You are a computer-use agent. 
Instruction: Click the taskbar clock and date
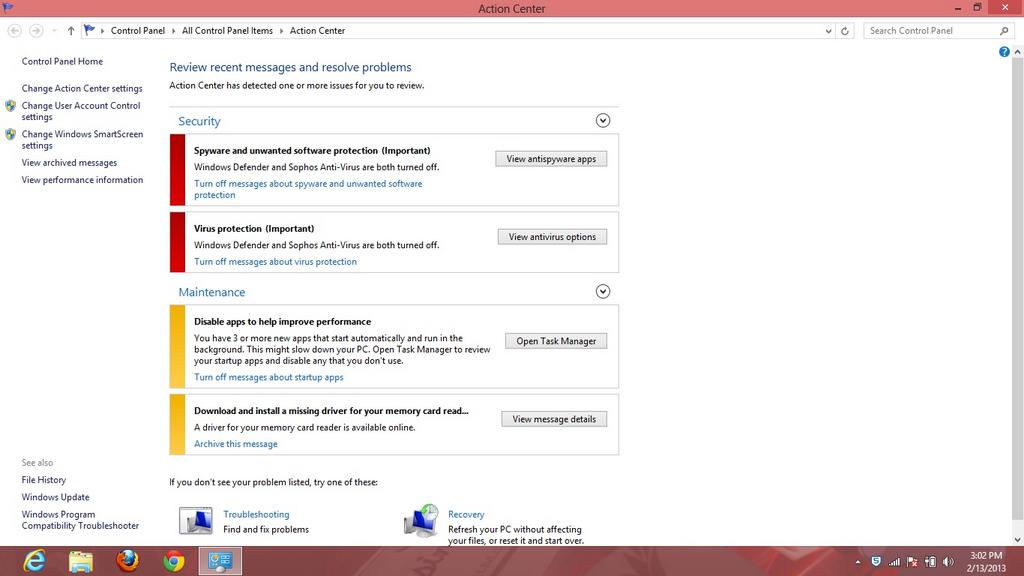[x=986, y=562]
